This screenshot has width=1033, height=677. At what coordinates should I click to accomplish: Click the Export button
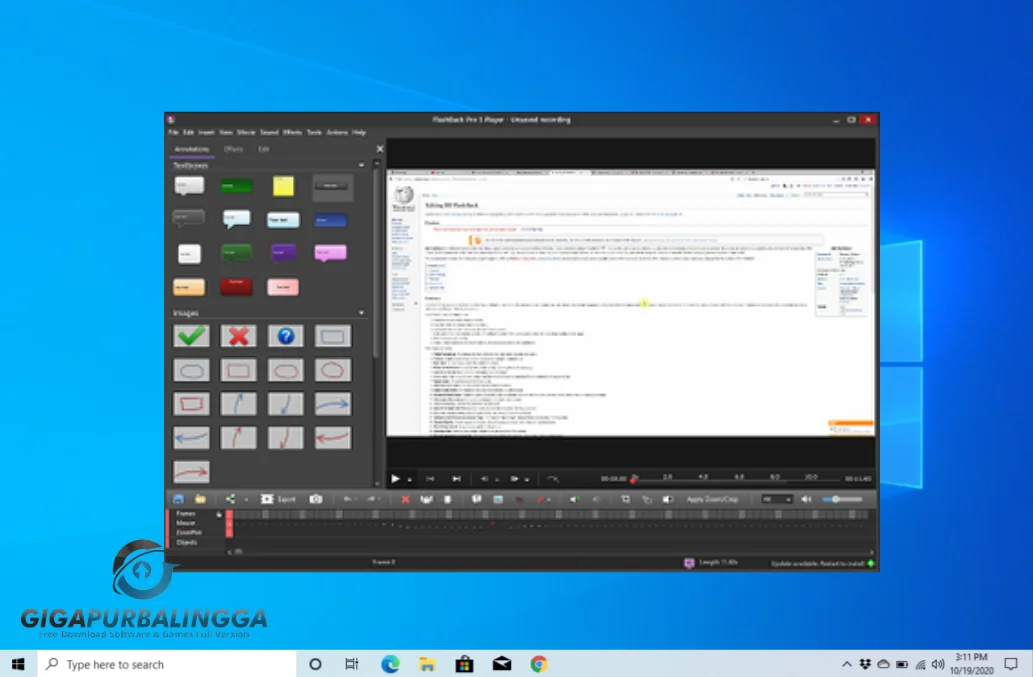[x=280, y=499]
